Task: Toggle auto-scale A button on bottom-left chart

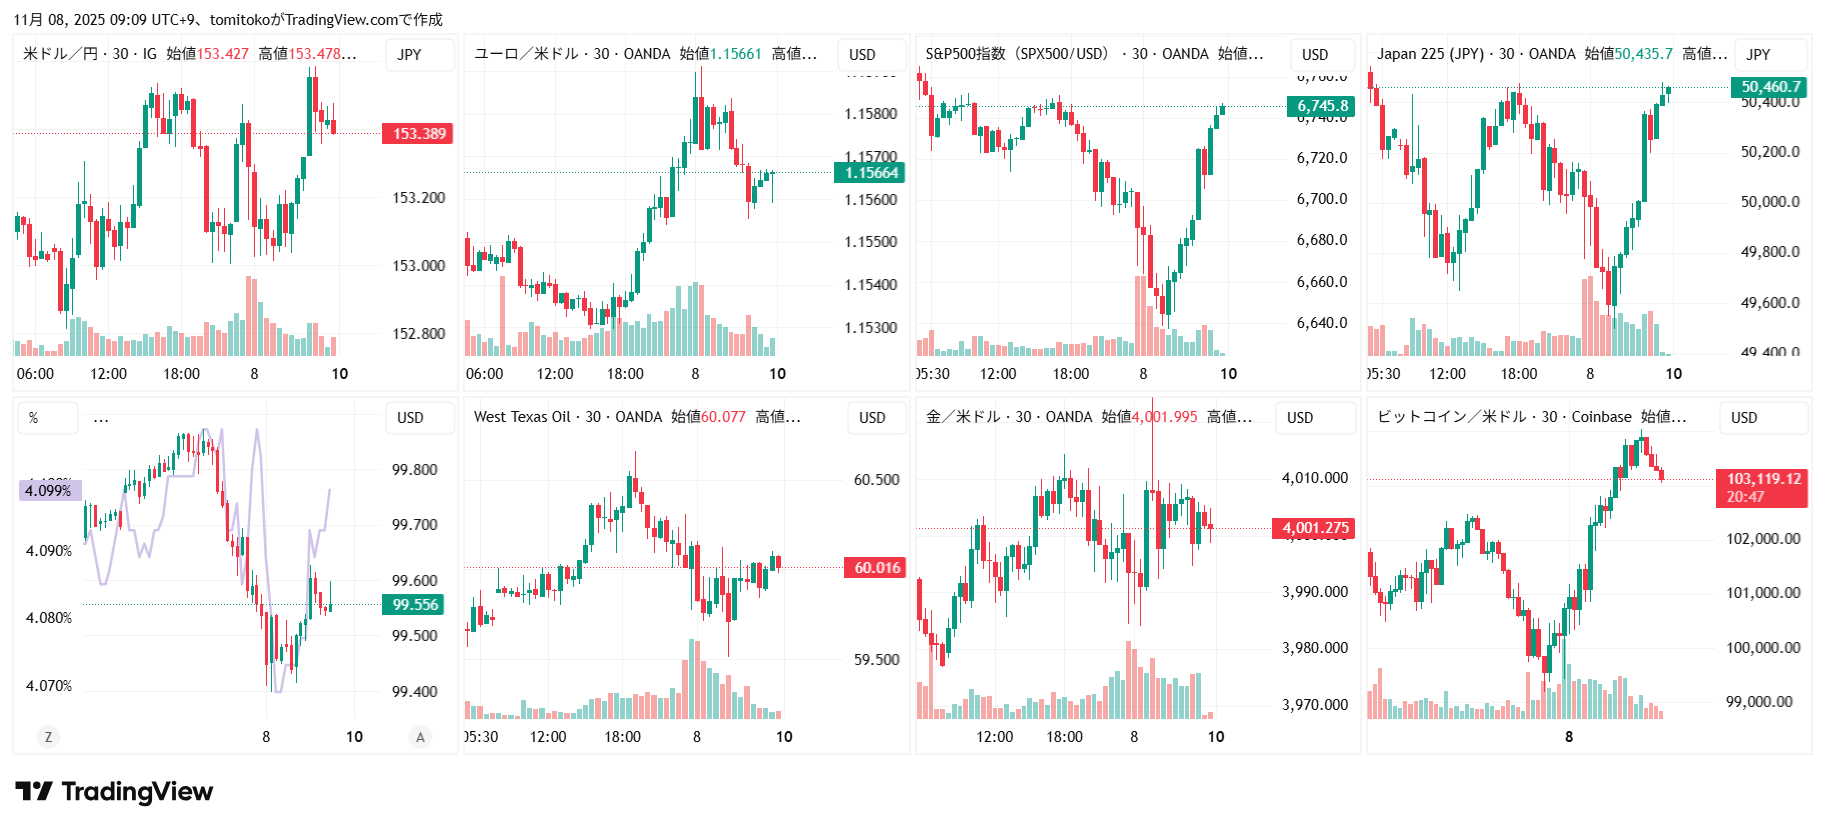Action: click(x=420, y=737)
